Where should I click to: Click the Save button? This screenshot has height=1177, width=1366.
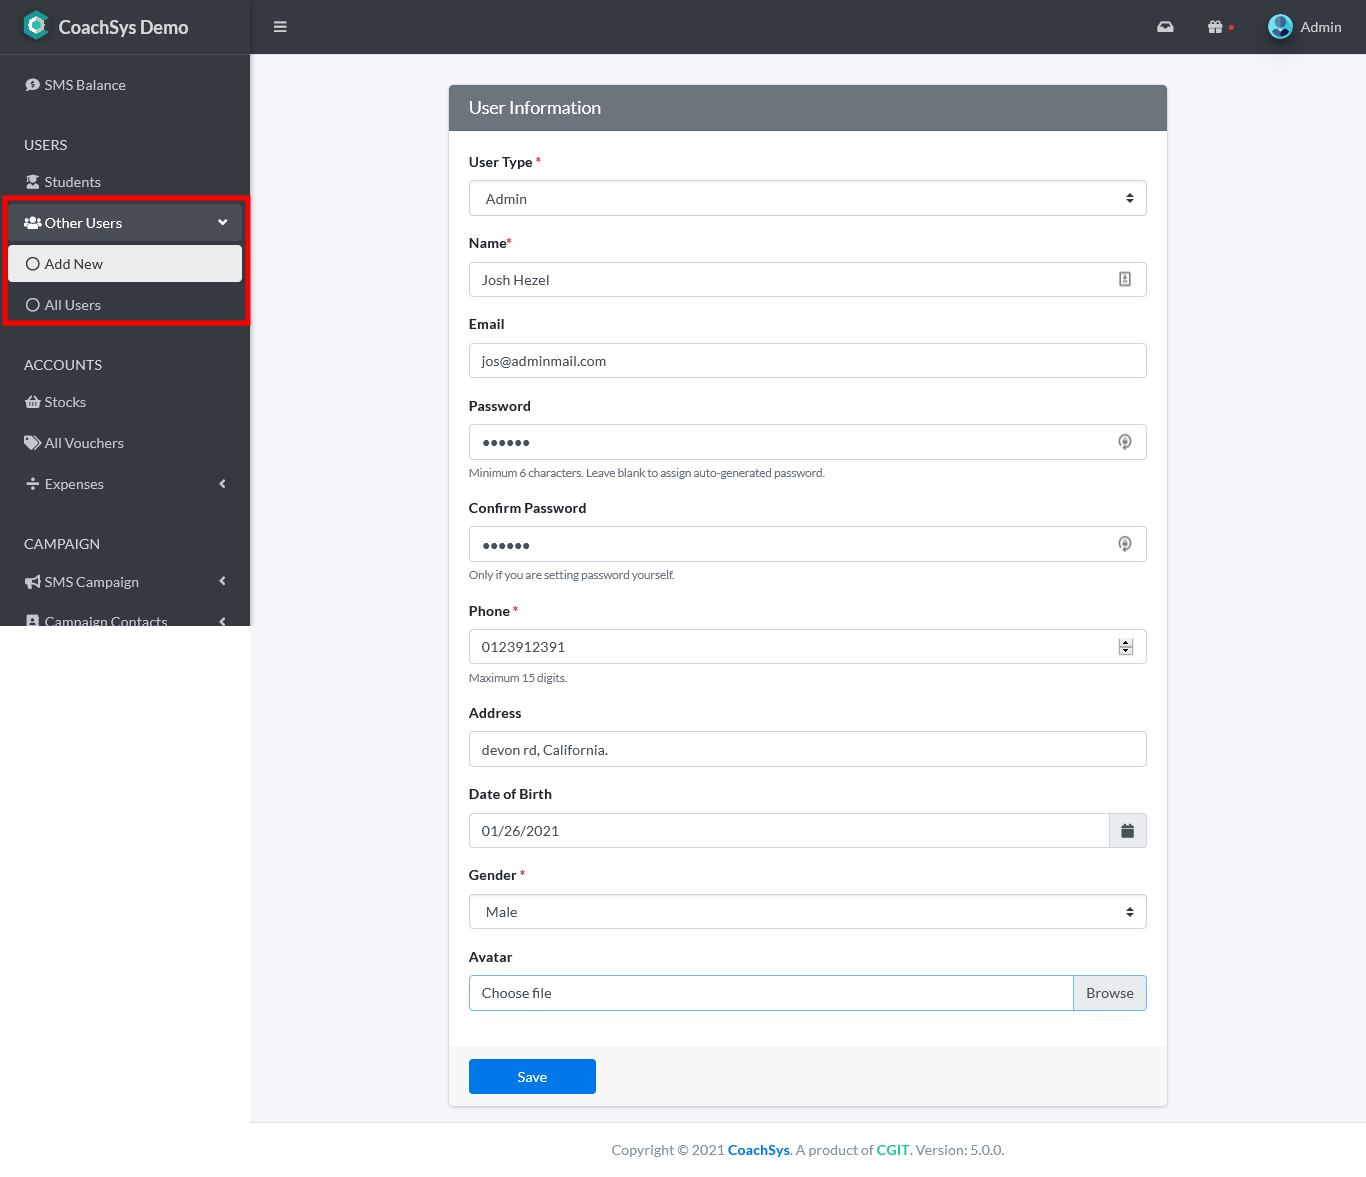(532, 1077)
